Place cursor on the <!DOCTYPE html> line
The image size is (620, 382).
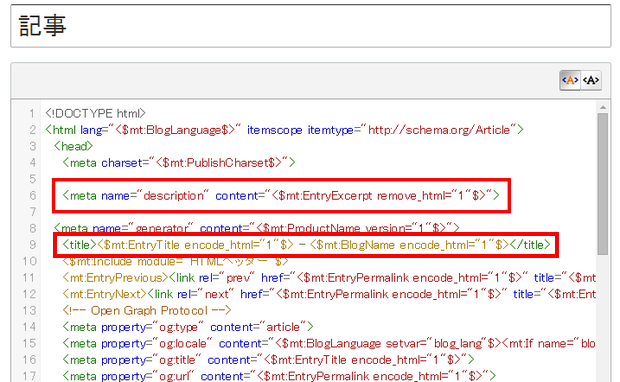(95, 113)
